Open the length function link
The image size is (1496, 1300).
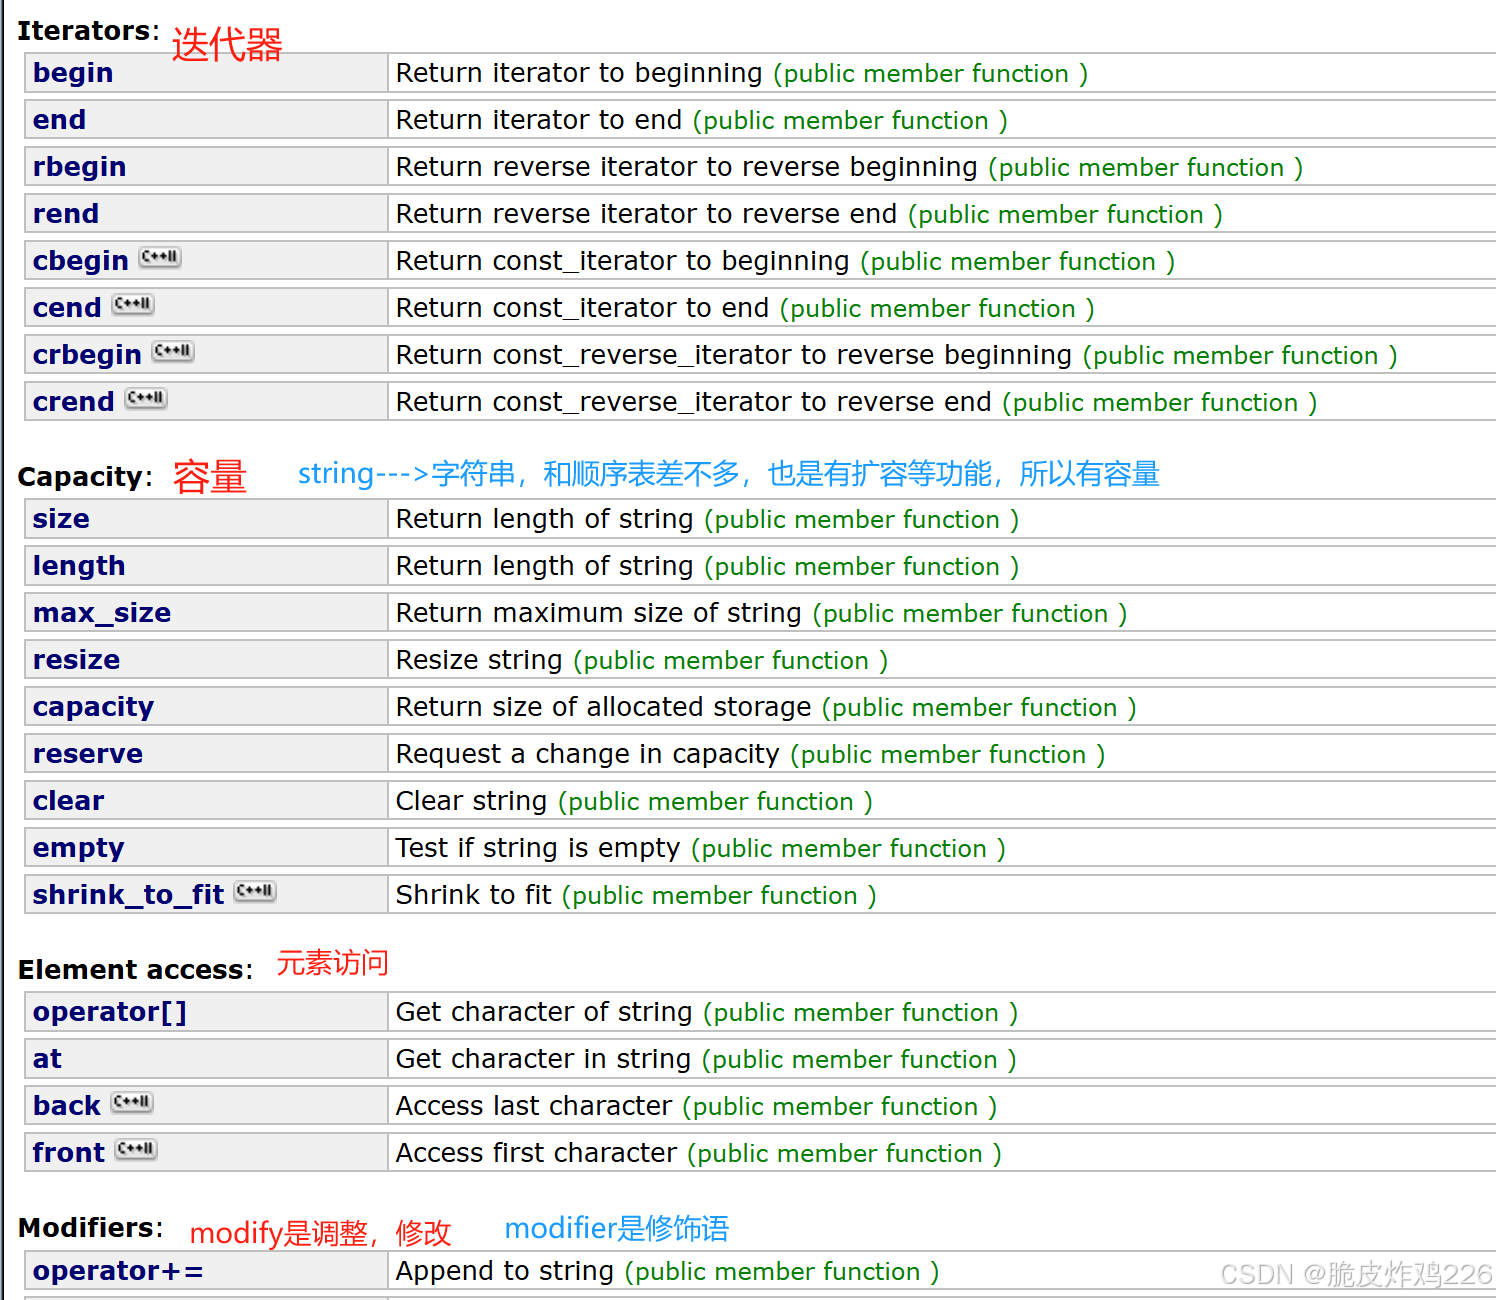(79, 566)
